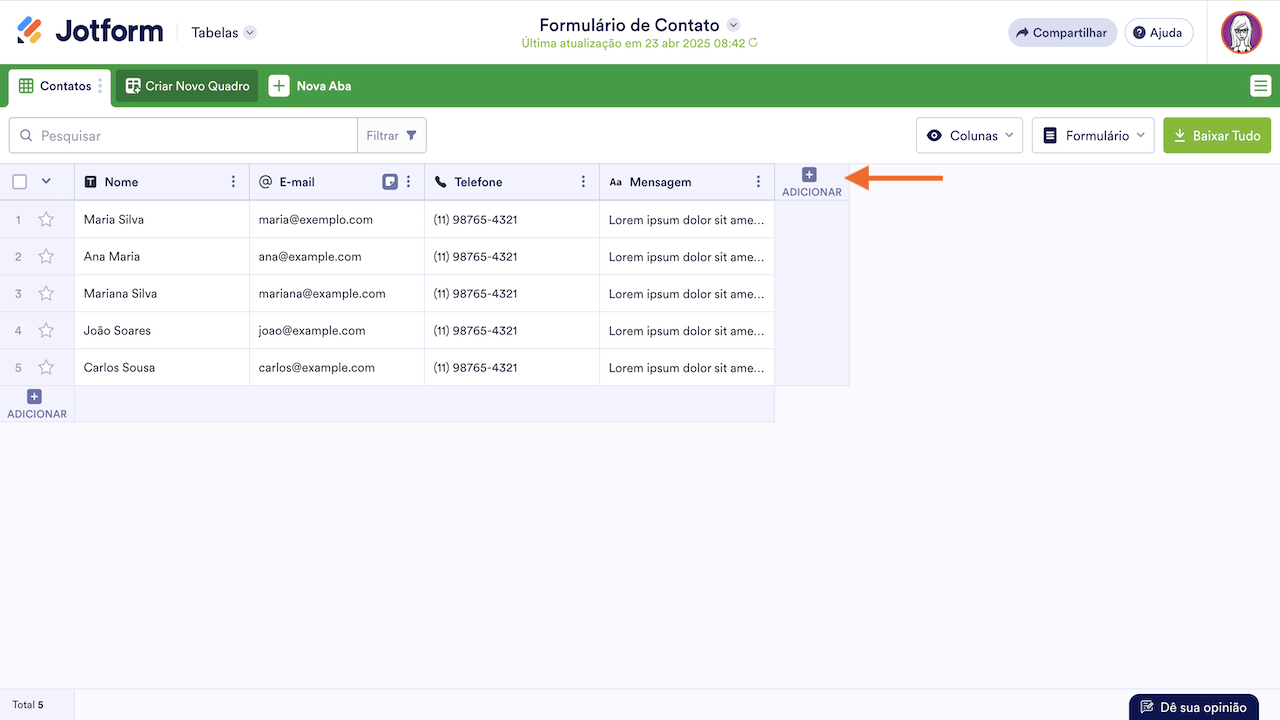Image resolution: width=1280 pixels, height=720 pixels.
Task: Click the Baixar Tudo download button
Action: tap(1217, 135)
